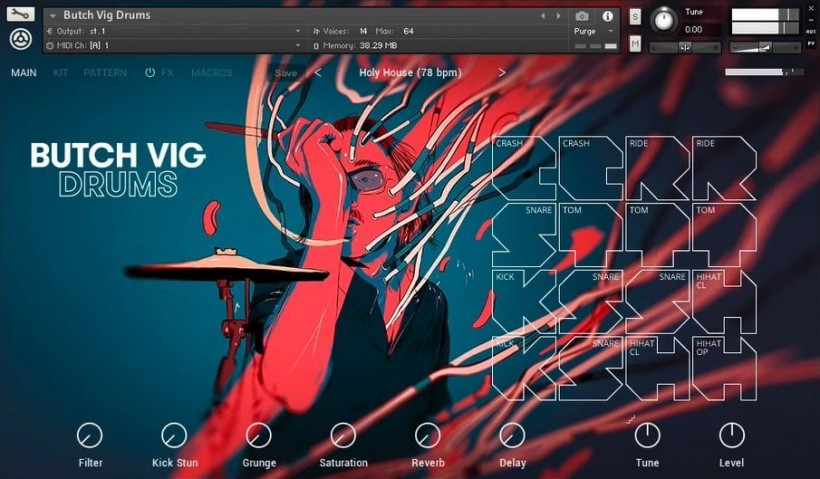Trigger the SNARE pad adjacent to the upper KICK pad
Image resolution: width=820 pixels, height=479 pixels.
tap(590, 302)
